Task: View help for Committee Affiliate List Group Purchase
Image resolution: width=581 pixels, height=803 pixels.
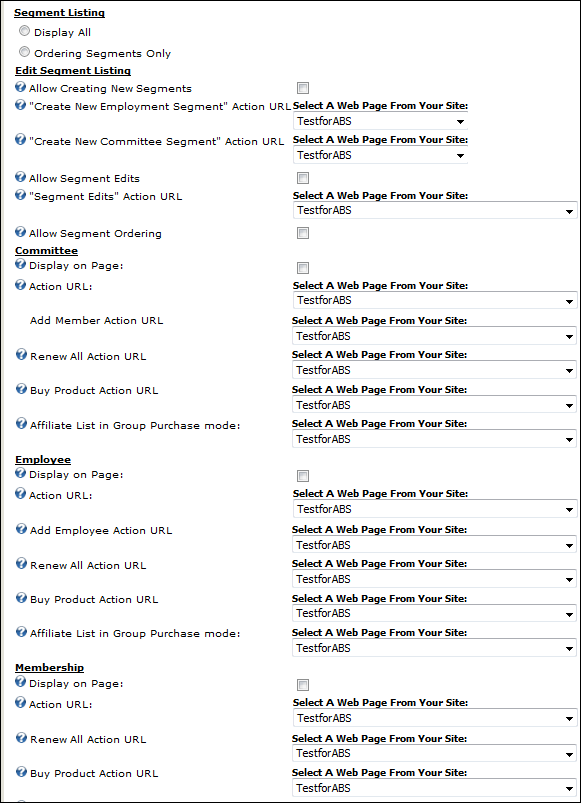Action: (21, 424)
